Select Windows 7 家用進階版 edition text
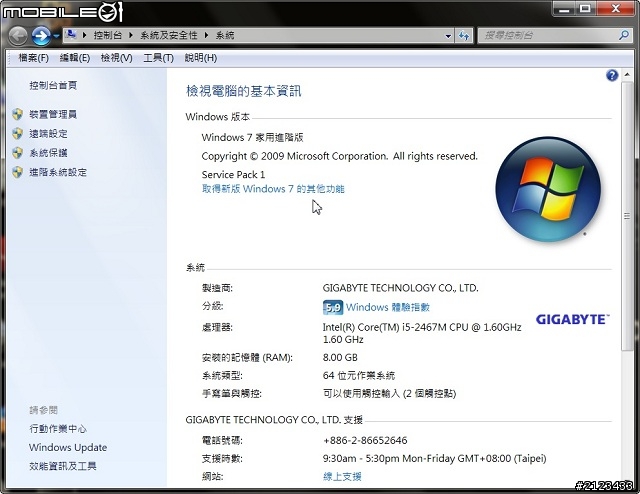The width and height of the screenshot is (640, 494). pos(252,138)
